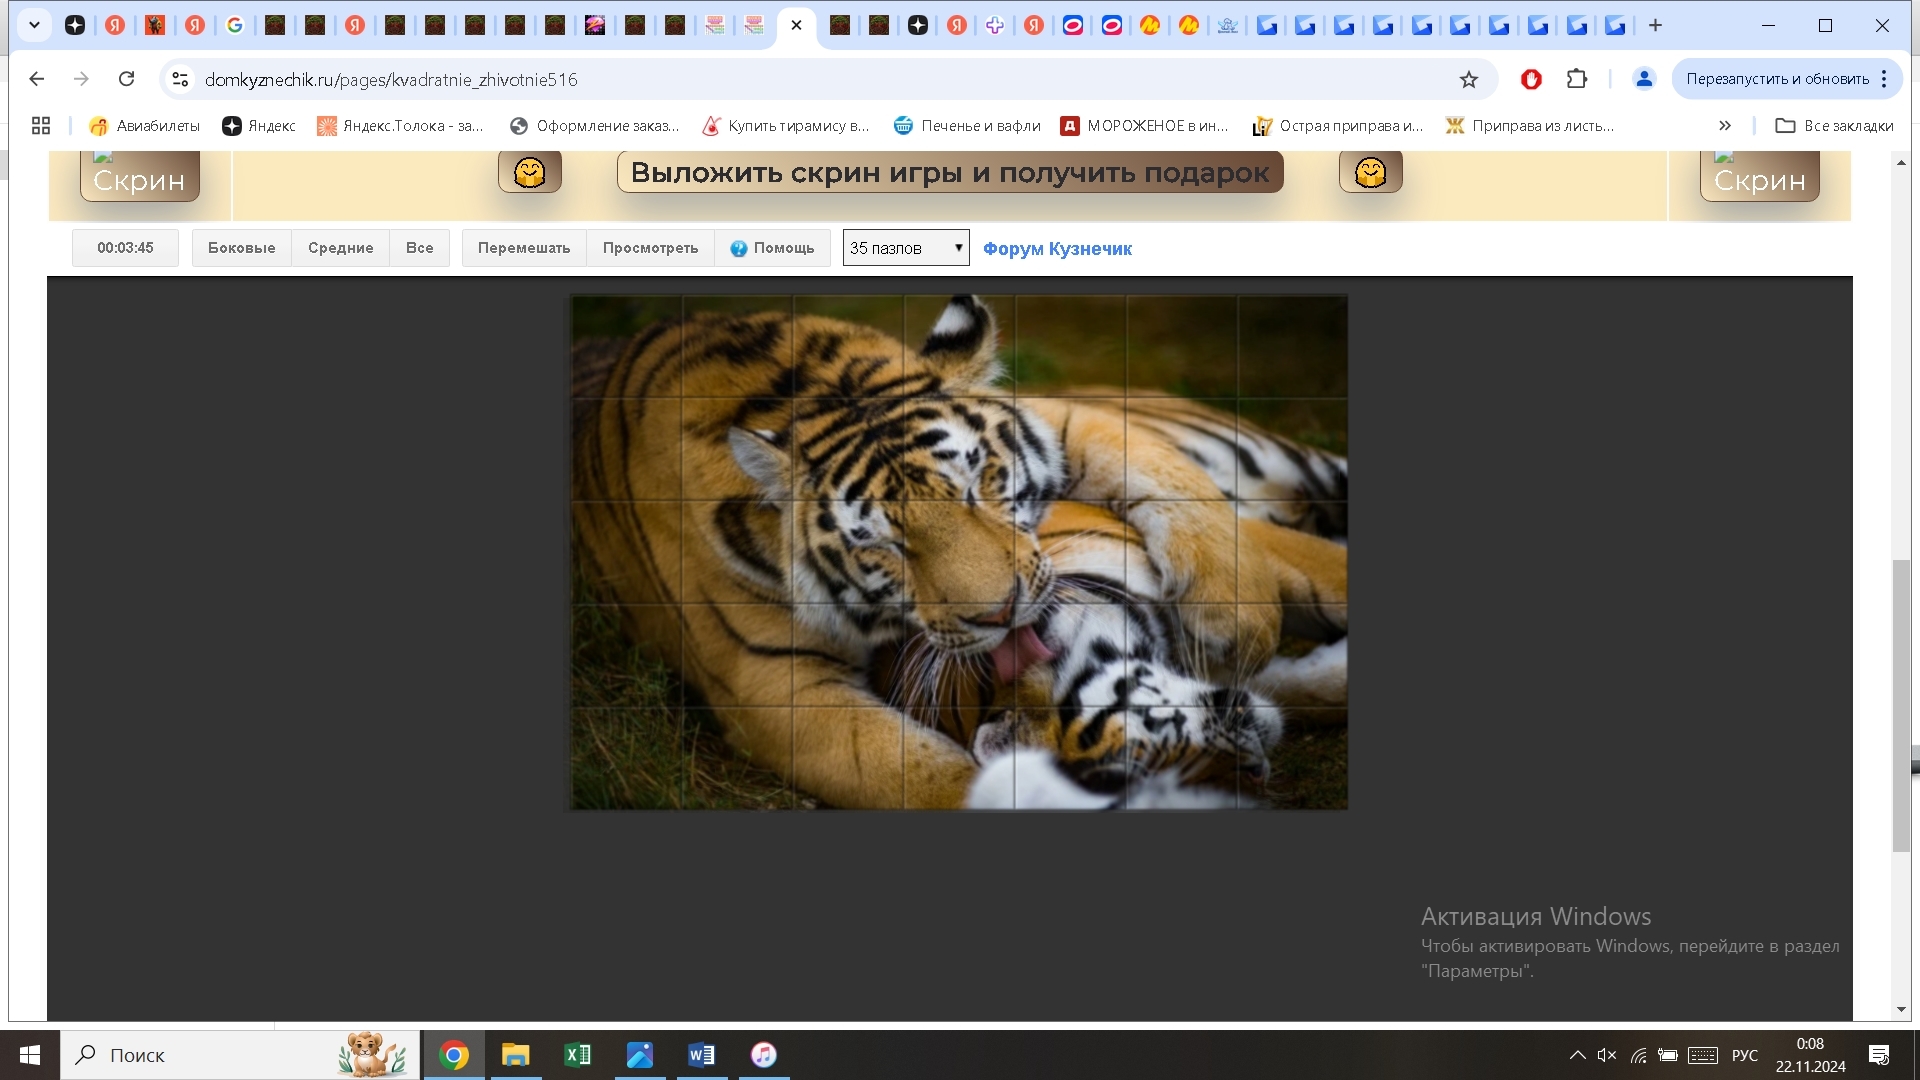Image resolution: width=1920 pixels, height=1080 pixels.
Task: Click the taskbar Поиск search box
Action: point(240,1055)
